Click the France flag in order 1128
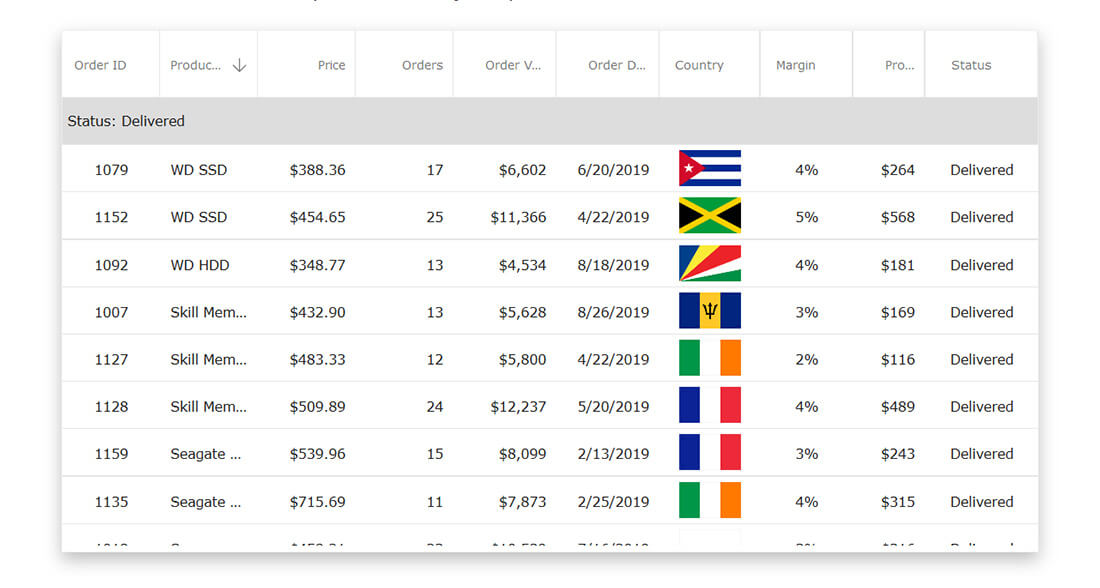The width and height of the screenshot is (1100, 588). pyautogui.click(x=709, y=405)
